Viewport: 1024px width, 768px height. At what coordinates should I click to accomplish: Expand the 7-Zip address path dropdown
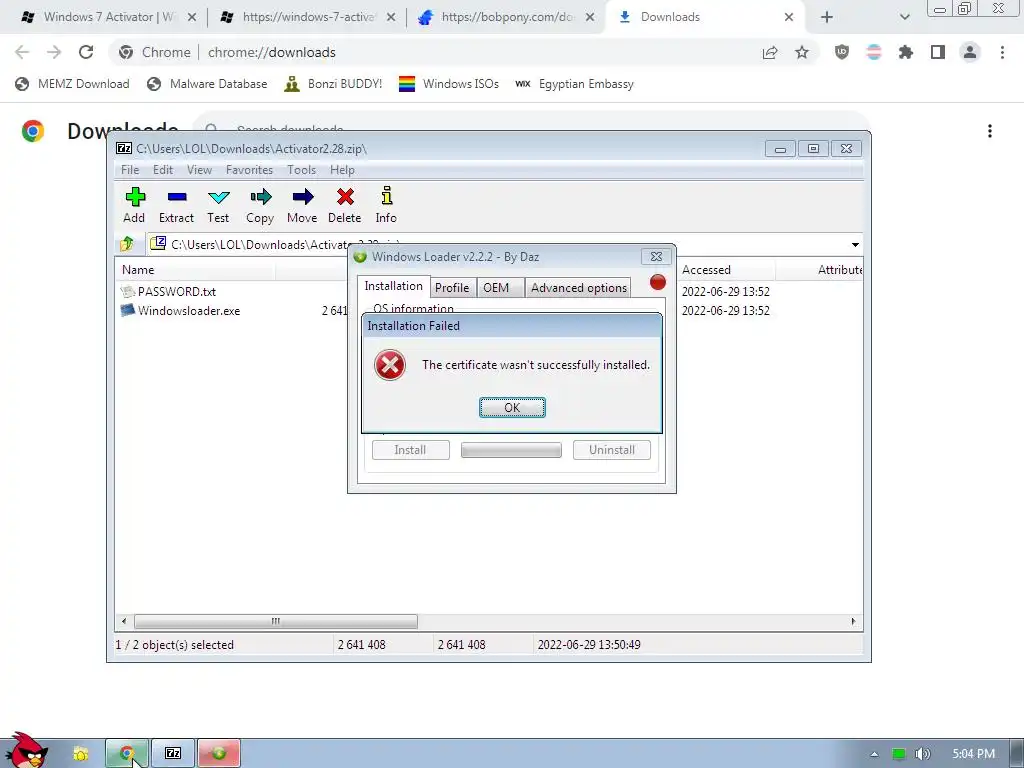coord(855,245)
